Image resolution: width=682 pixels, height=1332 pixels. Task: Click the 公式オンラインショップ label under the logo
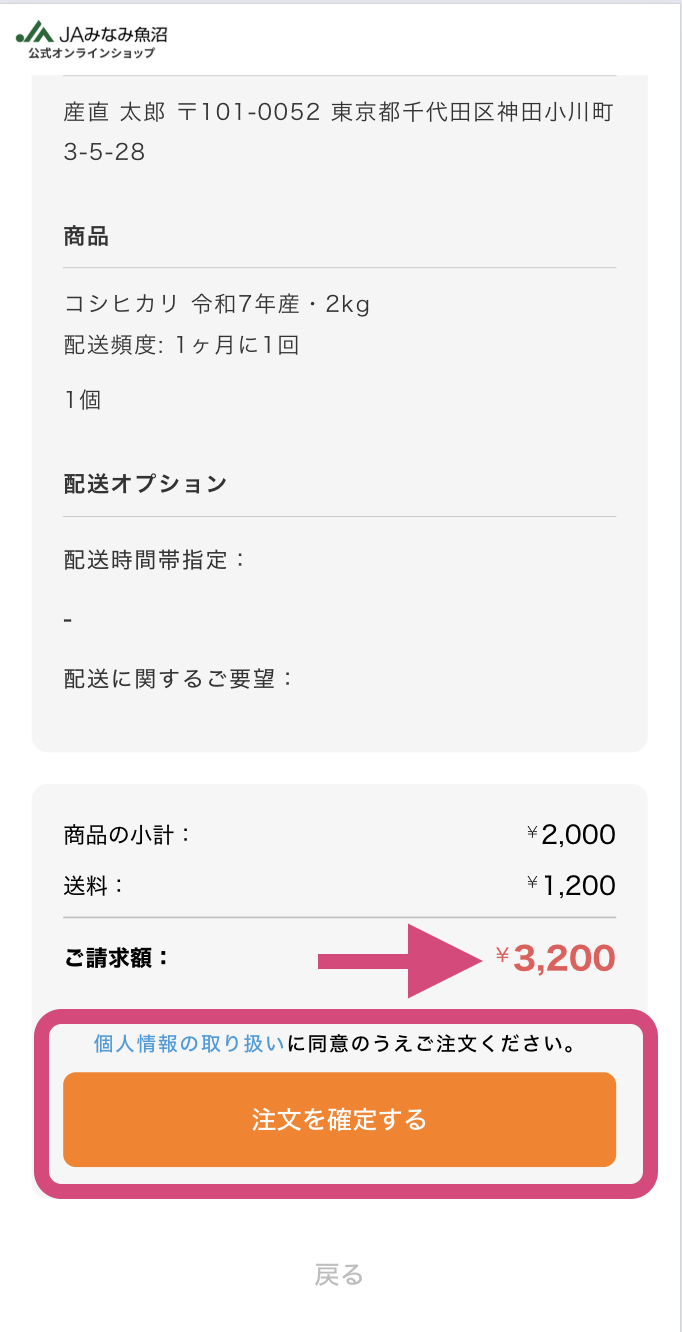92,55
